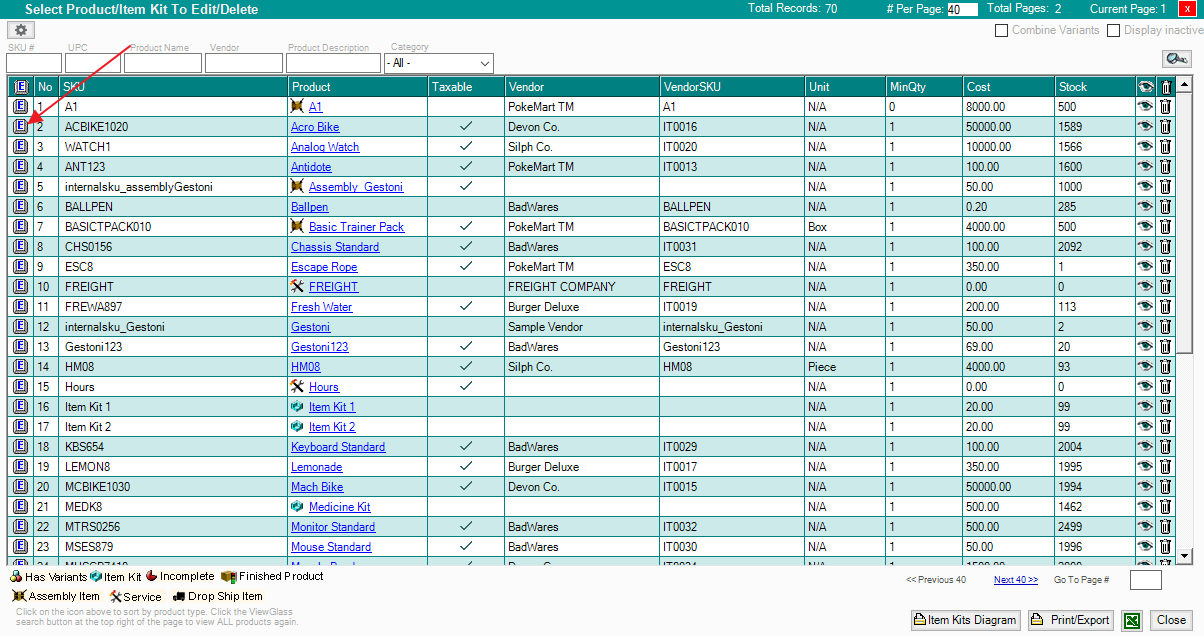Image resolution: width=1204 pixels, height=636 pixels.
Task: Click the key search icon at top right
Action: pos(1176,59)
